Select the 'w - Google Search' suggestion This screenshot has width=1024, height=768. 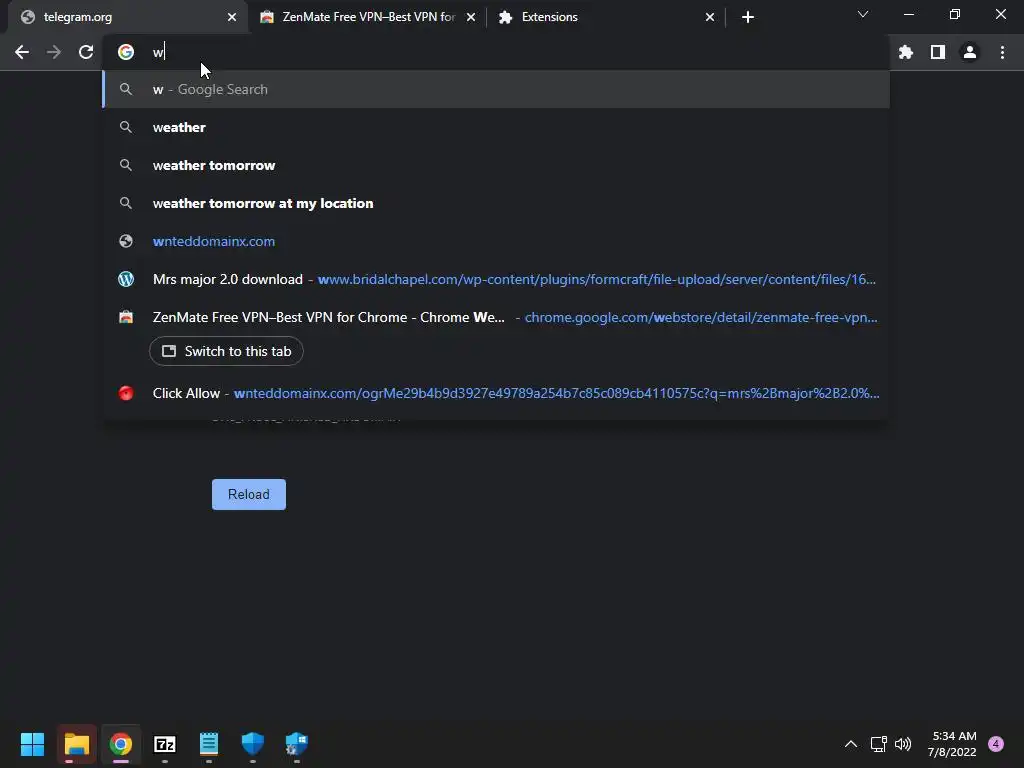coord(496,89)
